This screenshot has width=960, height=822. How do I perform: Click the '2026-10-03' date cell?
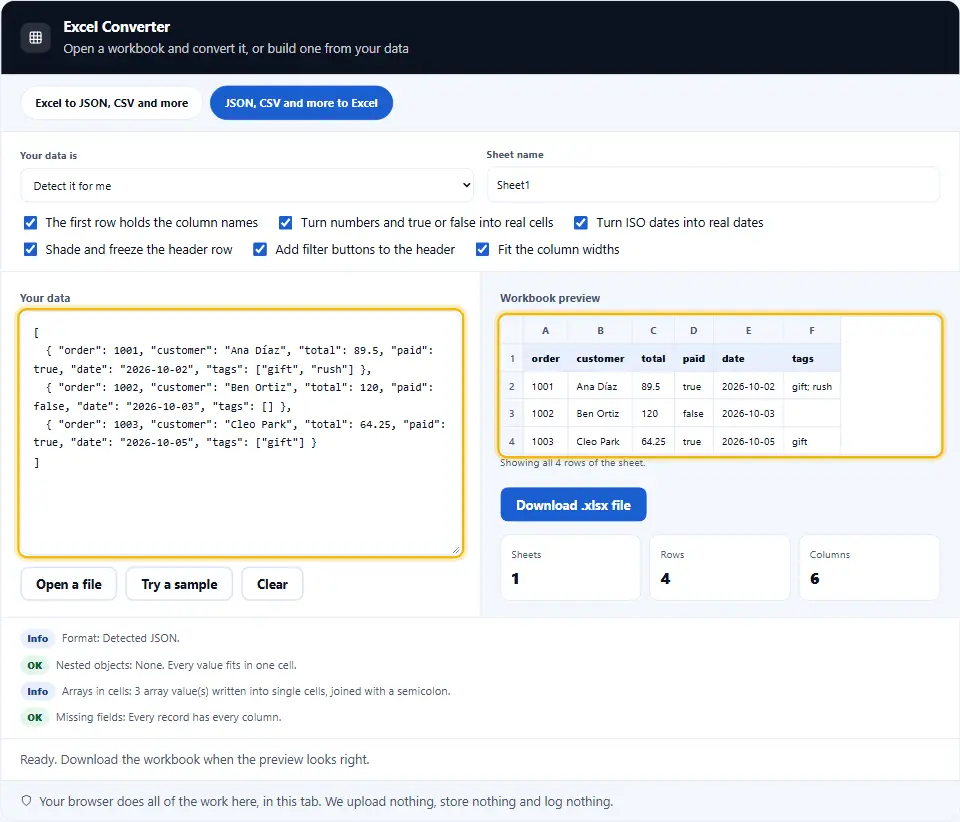click(x=748, y=414)
